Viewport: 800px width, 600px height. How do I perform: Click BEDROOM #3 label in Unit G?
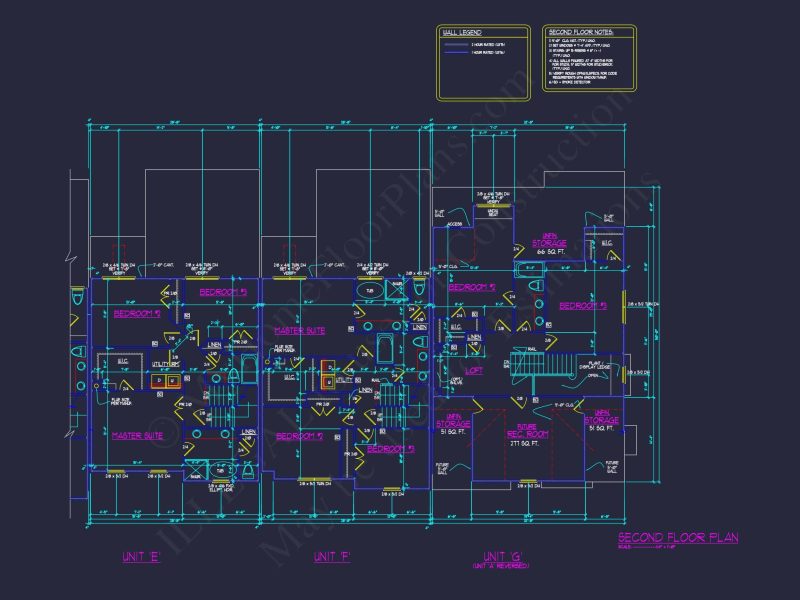tap(583, 306)
